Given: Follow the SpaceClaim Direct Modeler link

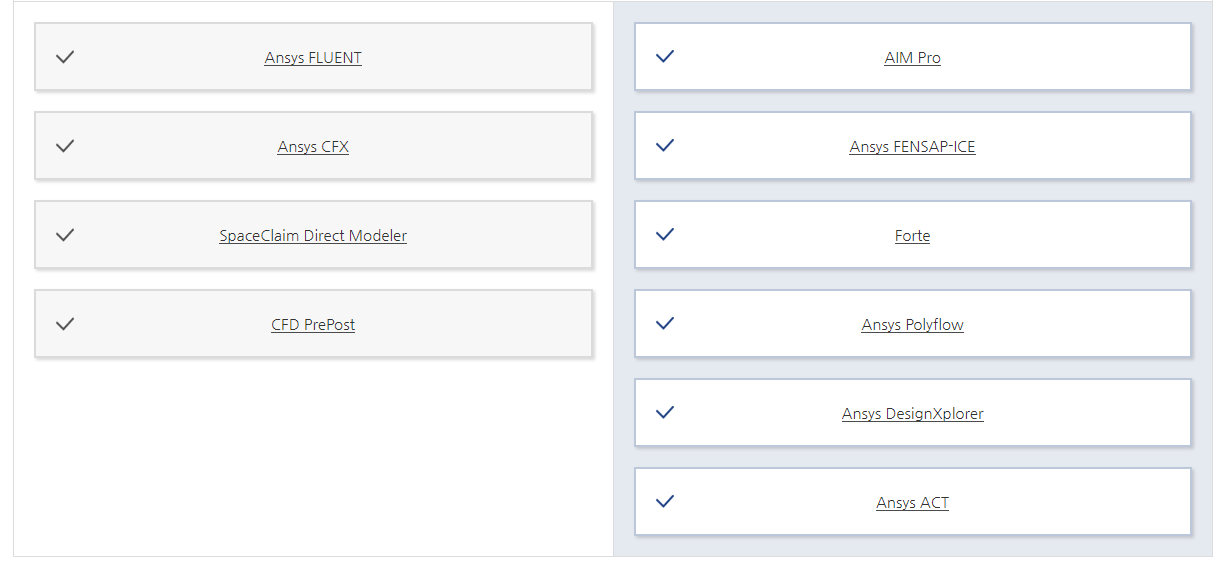Looking at the screenshot, I should (313, 236).
